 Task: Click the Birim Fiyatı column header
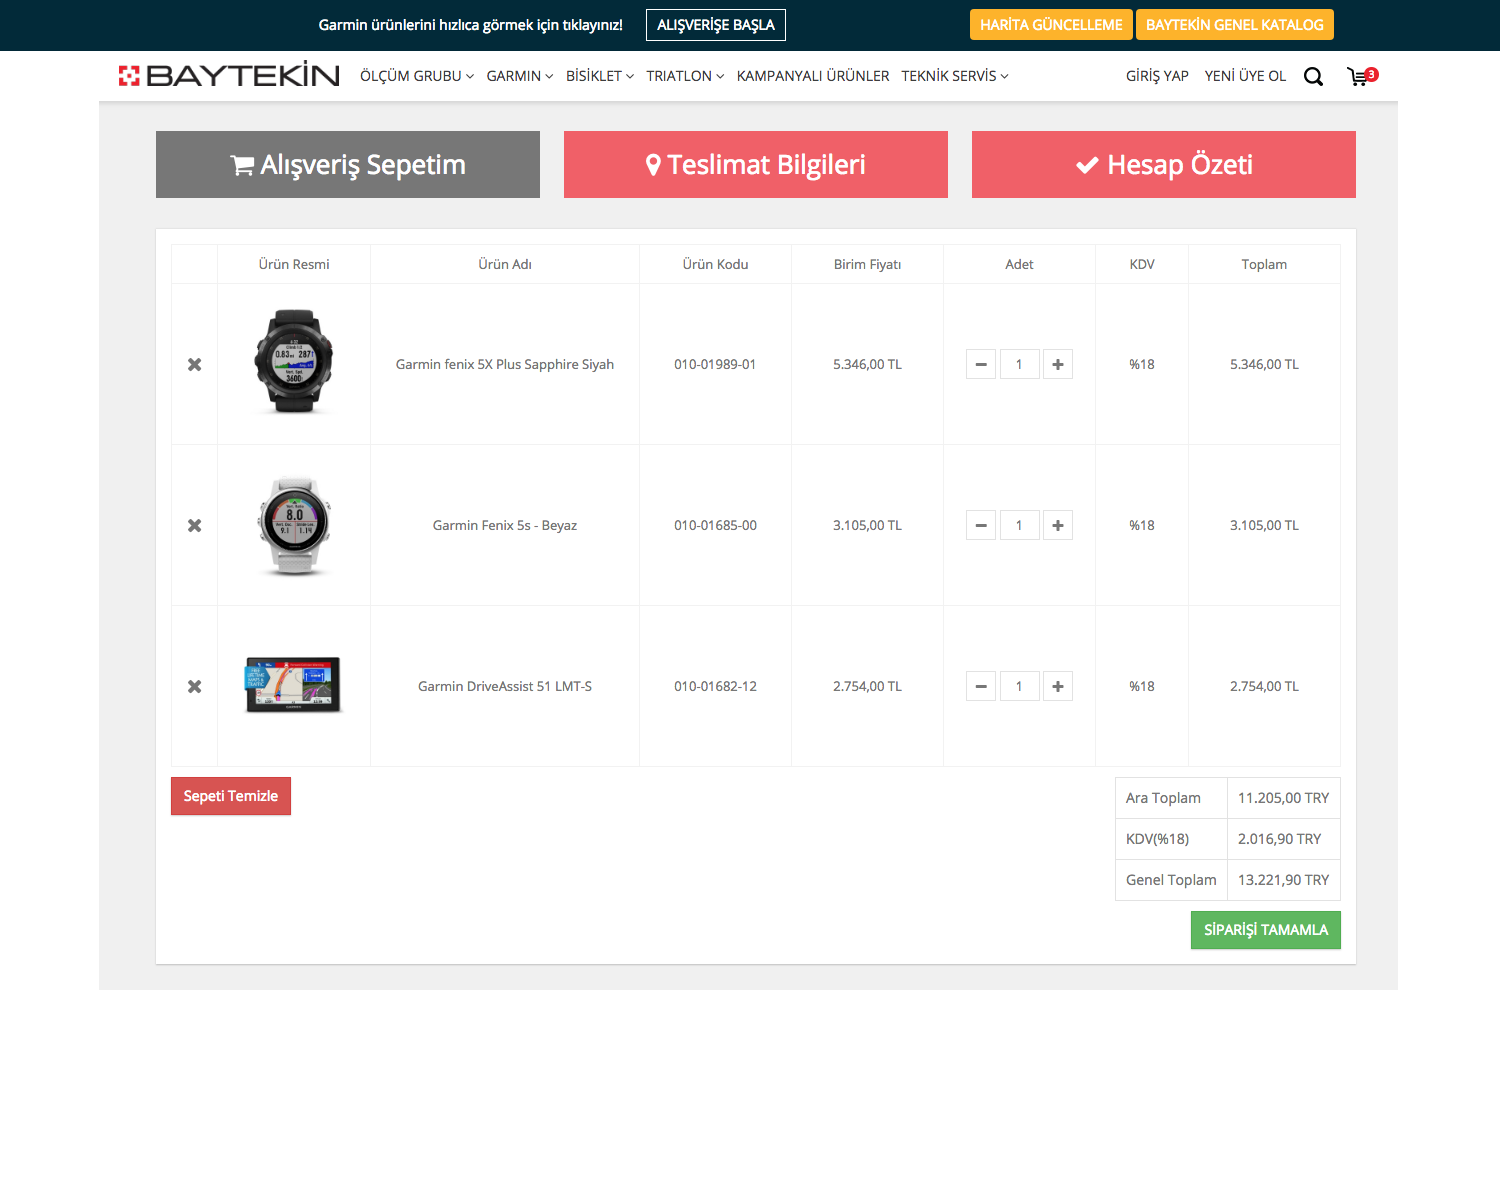tap(867, 264)
